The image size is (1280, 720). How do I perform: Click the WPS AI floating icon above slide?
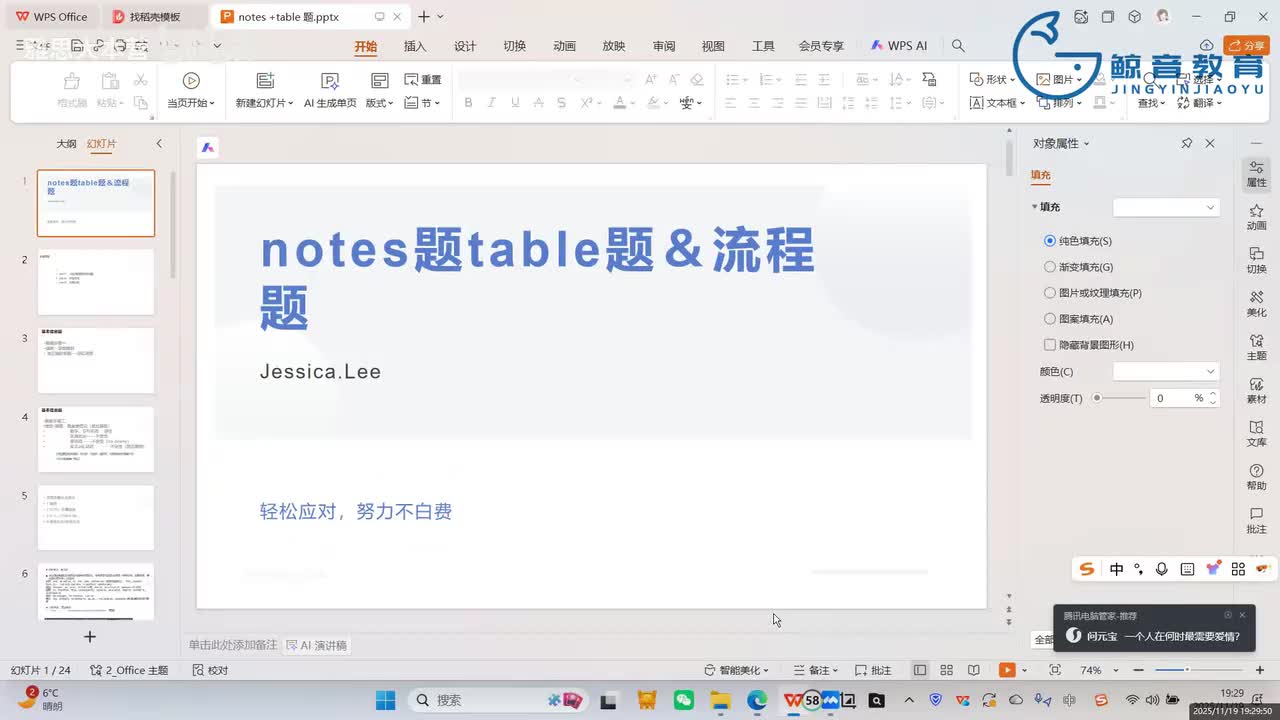pyautogui.click(x=208, y=147)
